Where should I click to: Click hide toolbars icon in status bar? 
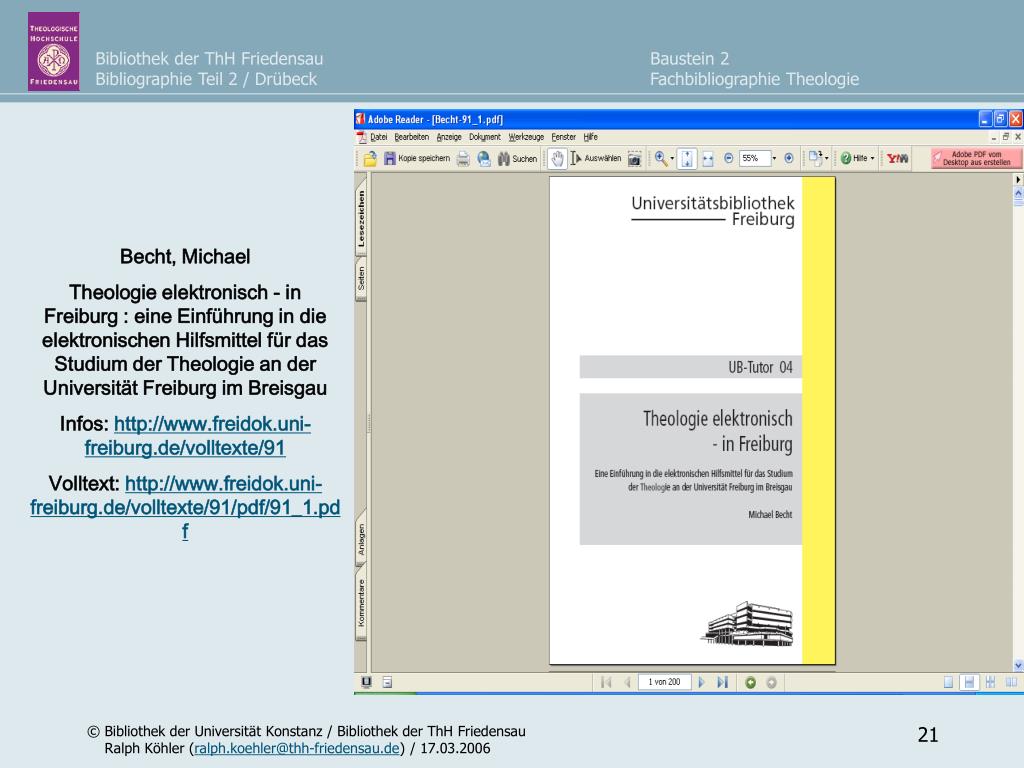387,682
